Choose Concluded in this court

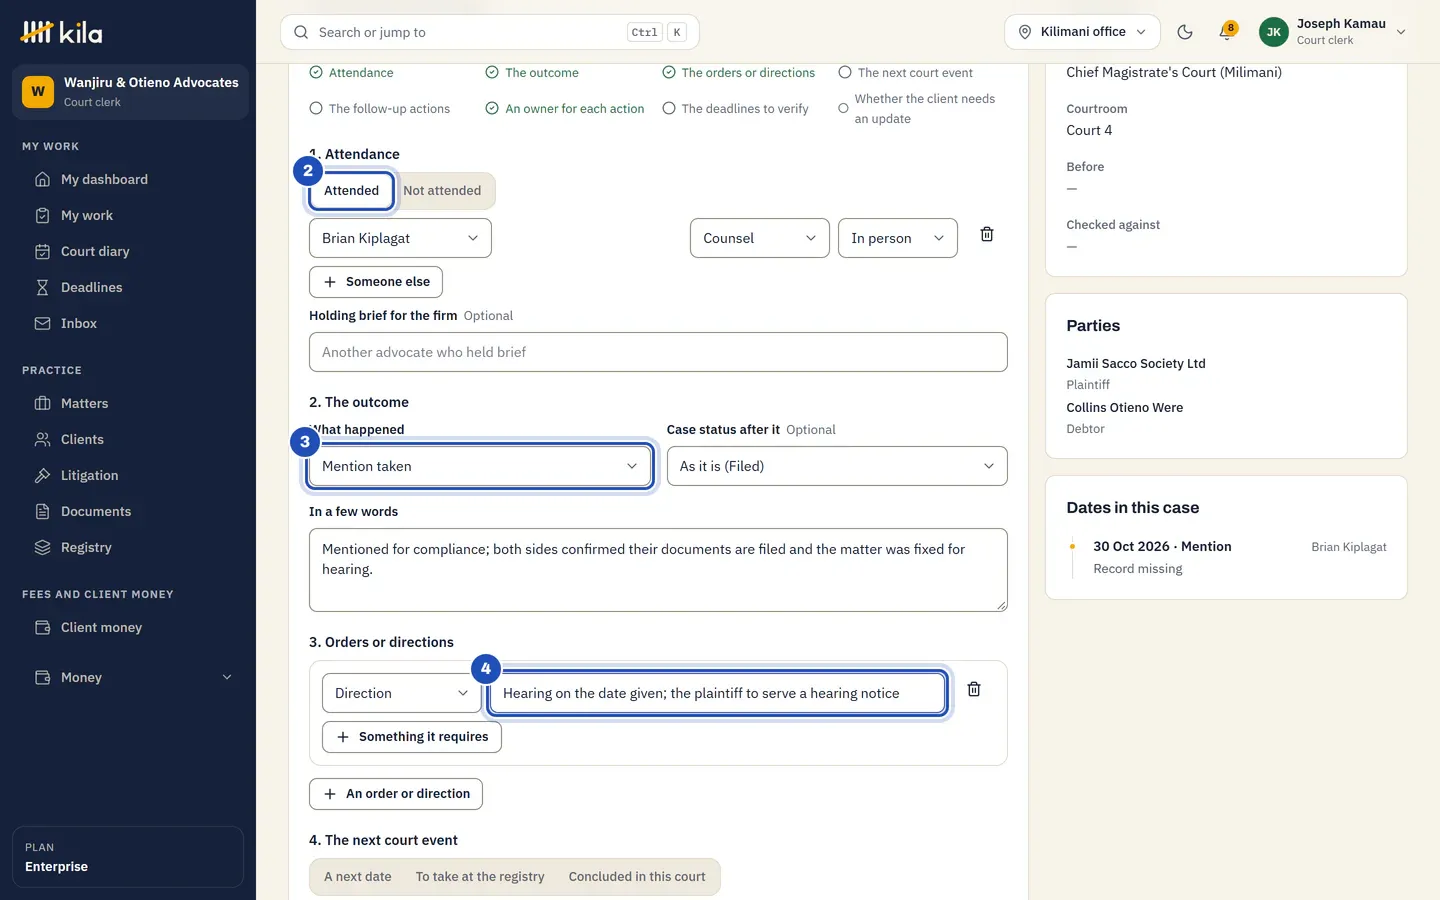[637, 877]
